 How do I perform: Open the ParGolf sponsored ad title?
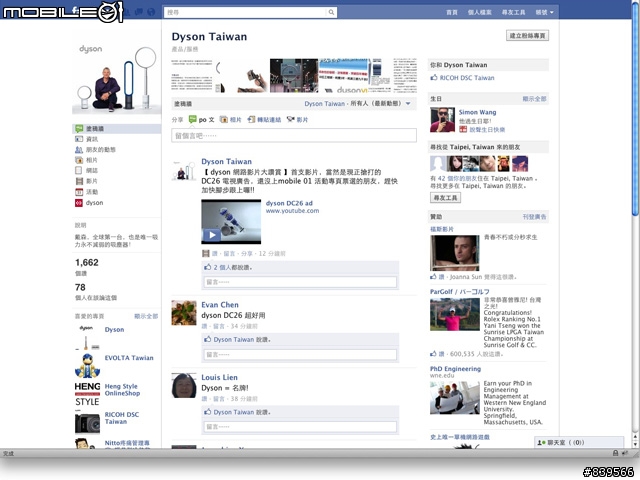(460, 292)
